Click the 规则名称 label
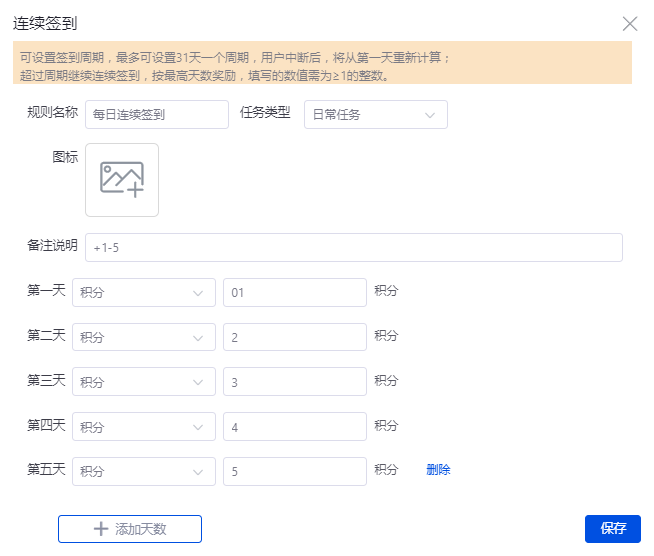Screen dimensions: 654x556 pyautogui.click(x=53, y=113)
